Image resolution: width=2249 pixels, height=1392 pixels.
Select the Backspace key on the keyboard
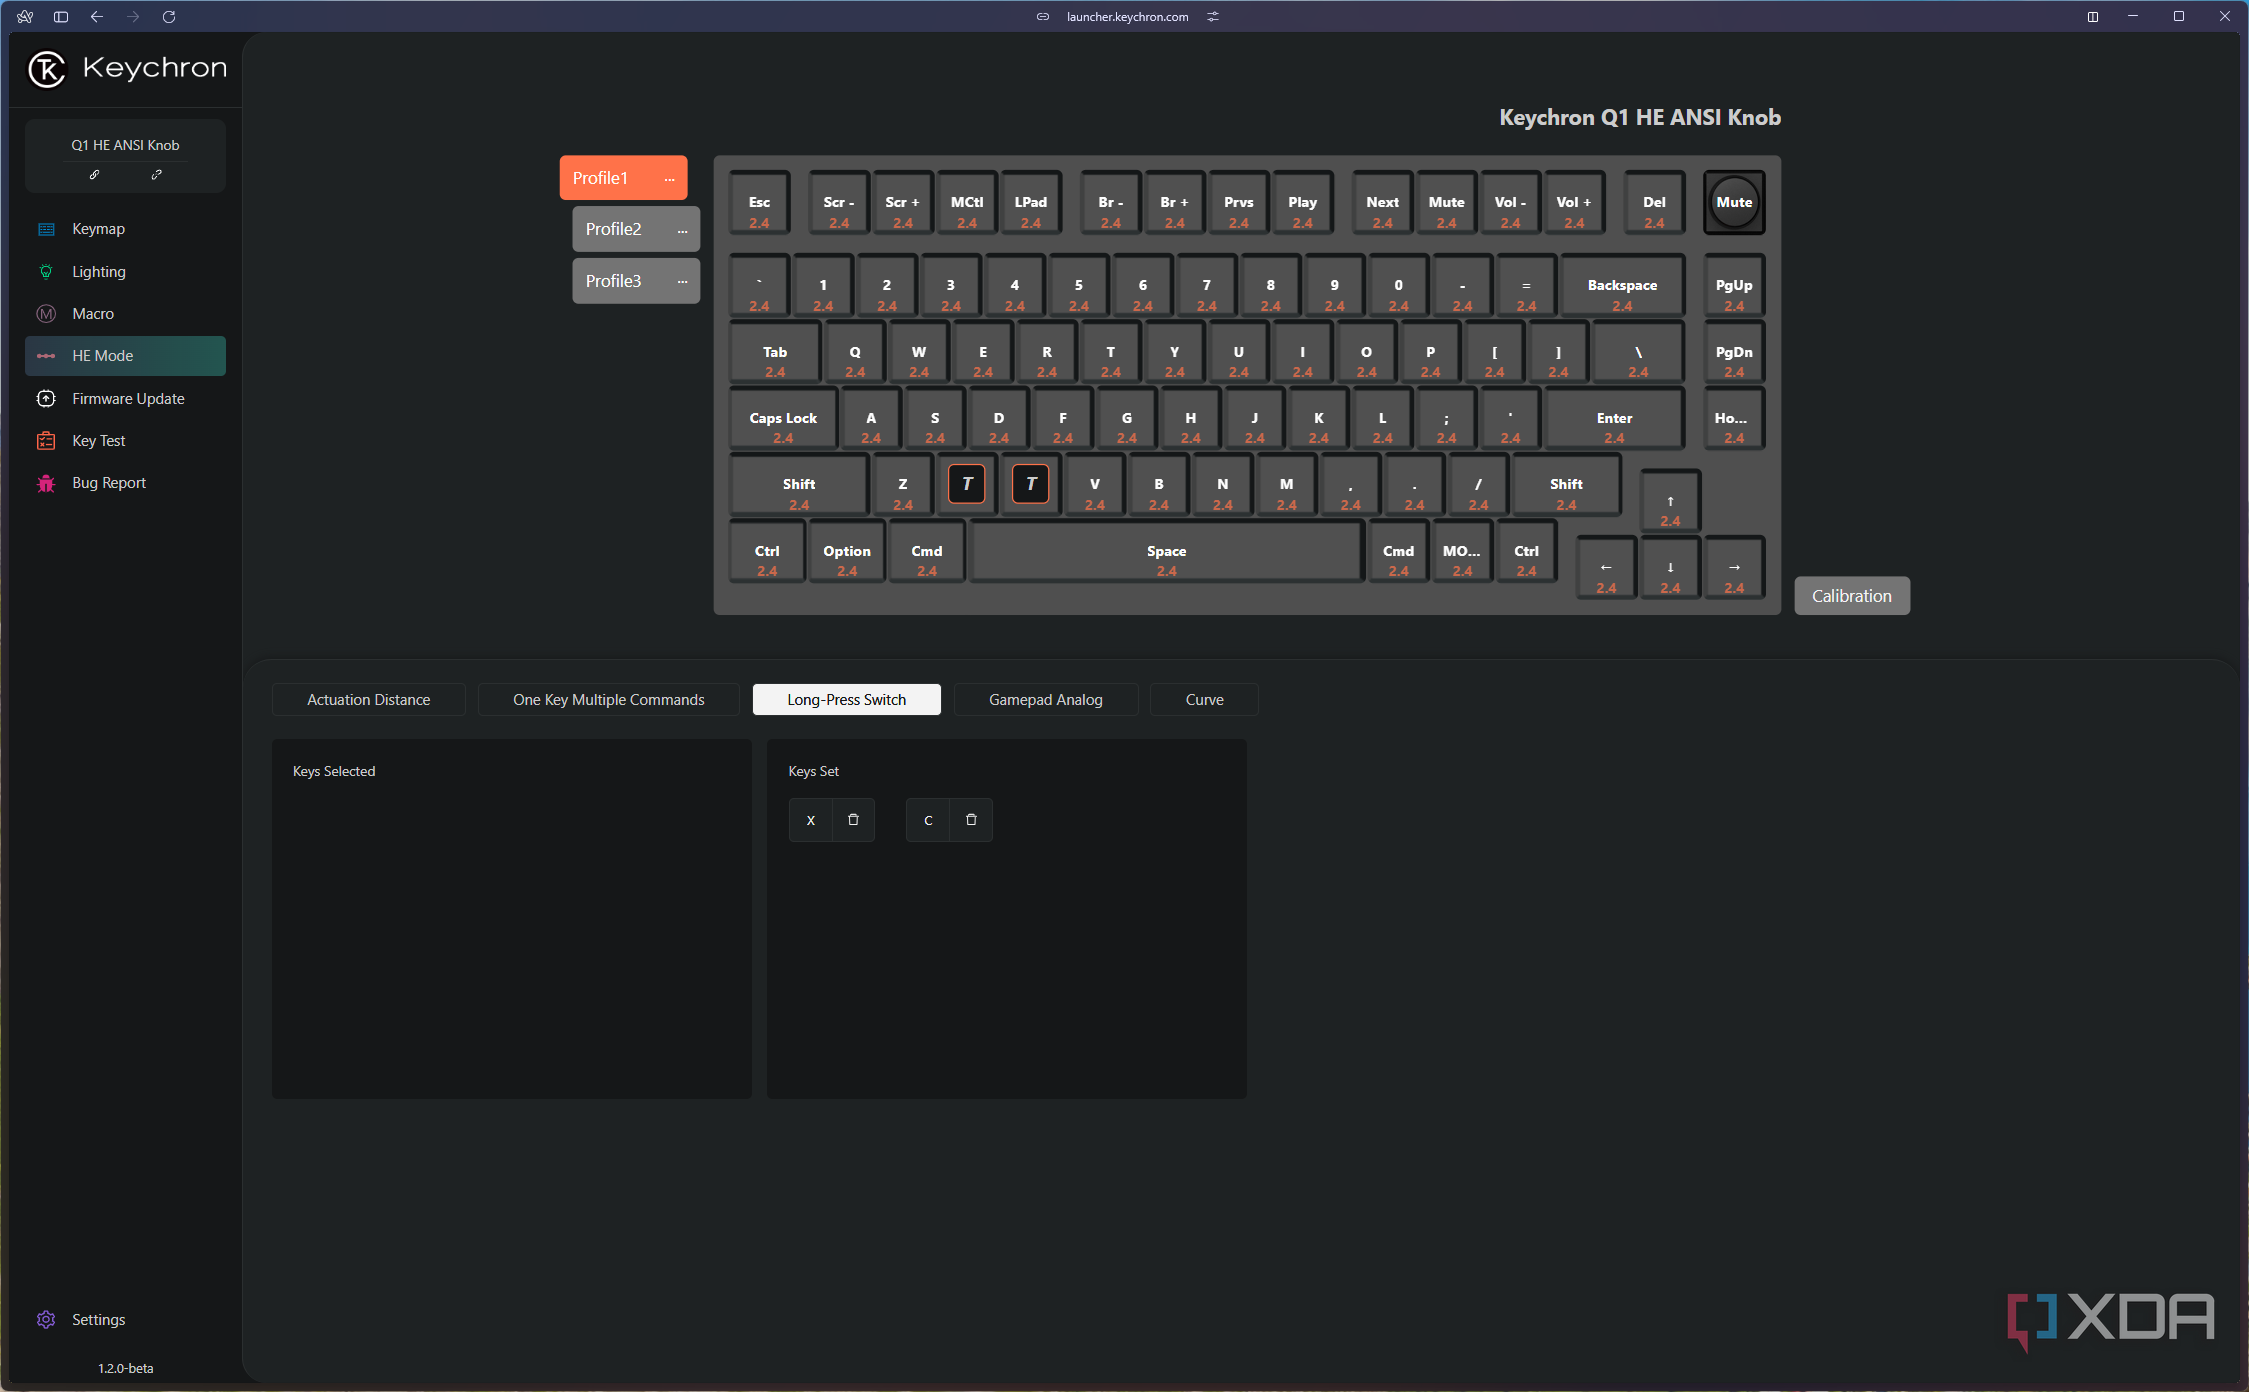tap(1622, 287)
